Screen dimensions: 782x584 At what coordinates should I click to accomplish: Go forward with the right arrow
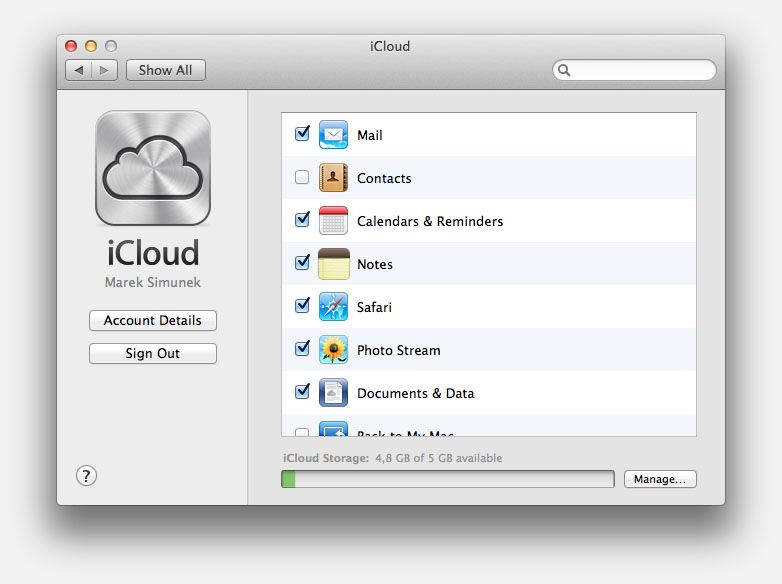tap(104, 70)
